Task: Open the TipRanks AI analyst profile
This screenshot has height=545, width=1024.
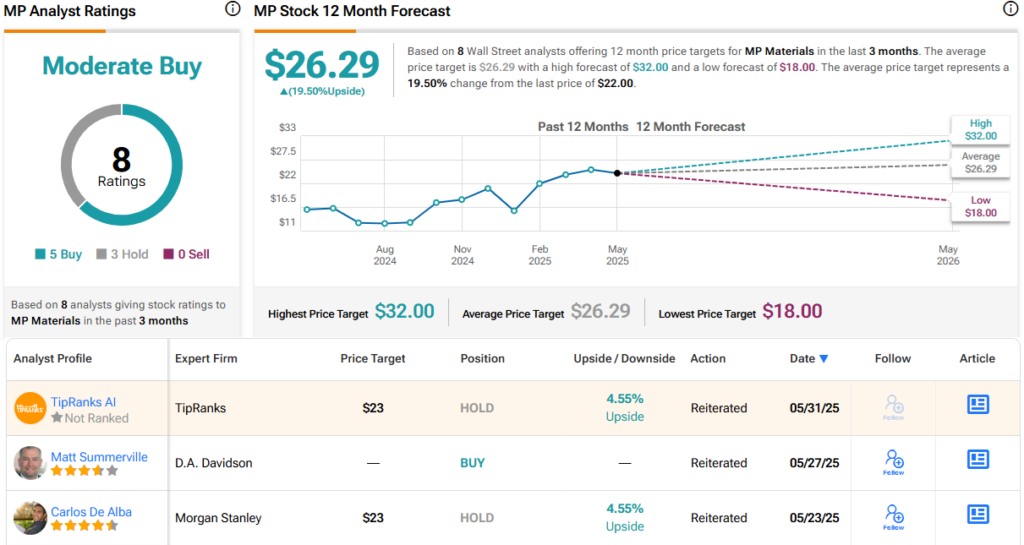Action: 83,401
